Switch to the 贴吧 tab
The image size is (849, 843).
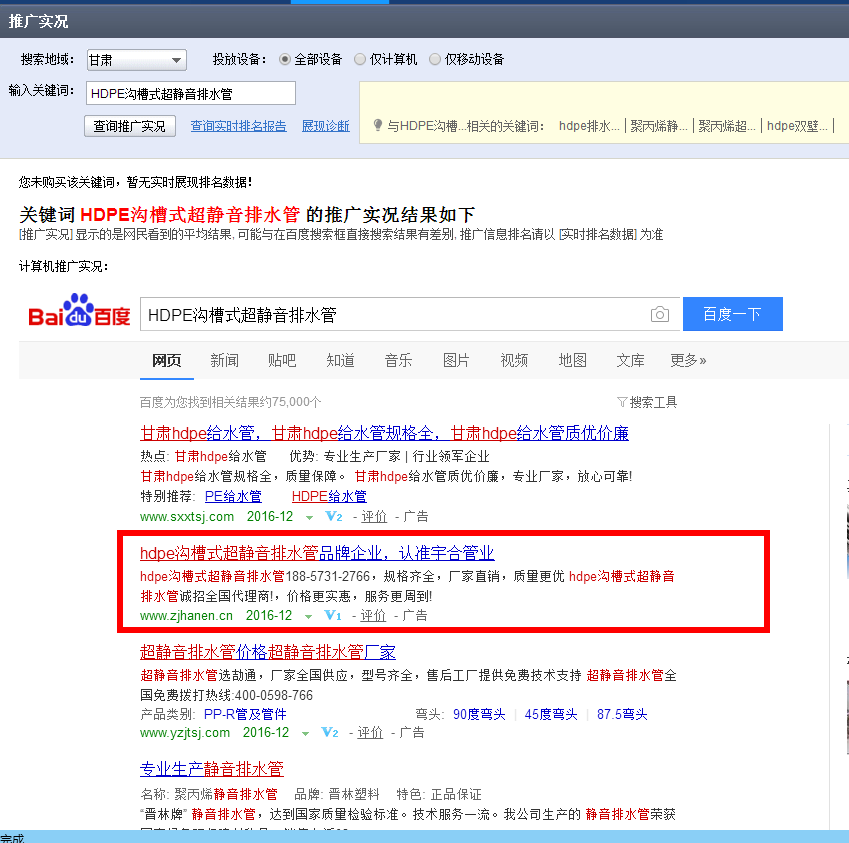click(282, 360)
